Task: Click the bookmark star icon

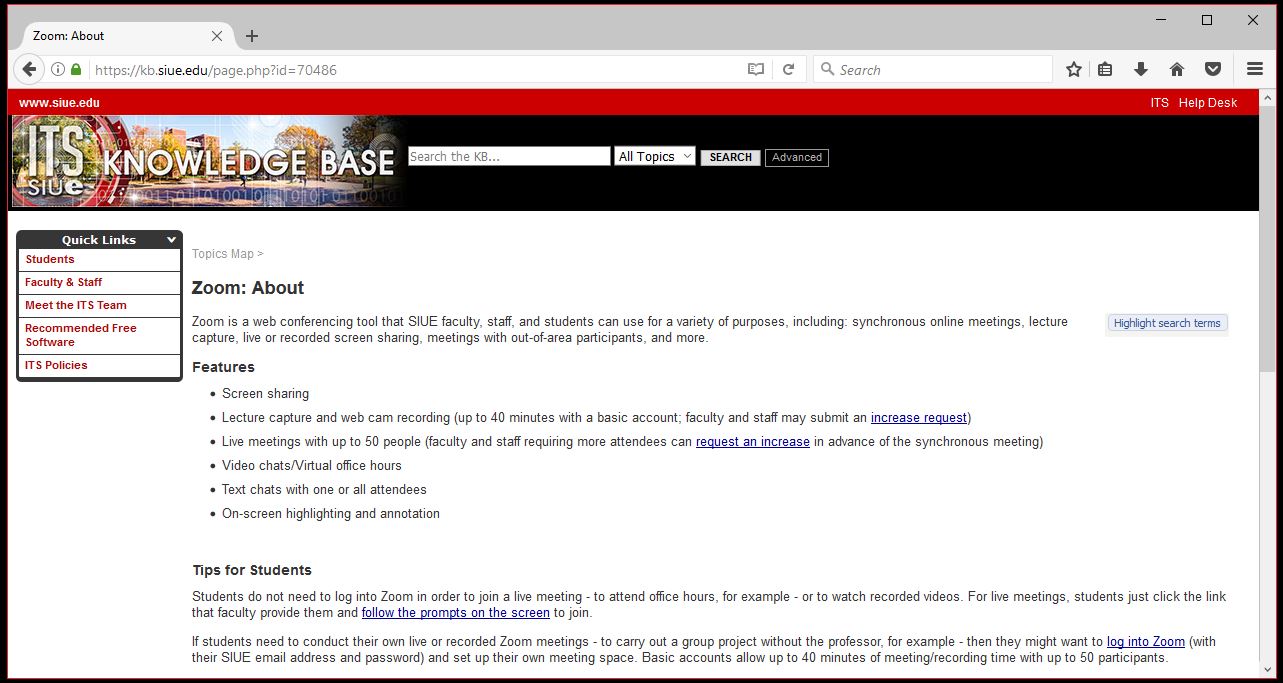Action: [1073, 69]
